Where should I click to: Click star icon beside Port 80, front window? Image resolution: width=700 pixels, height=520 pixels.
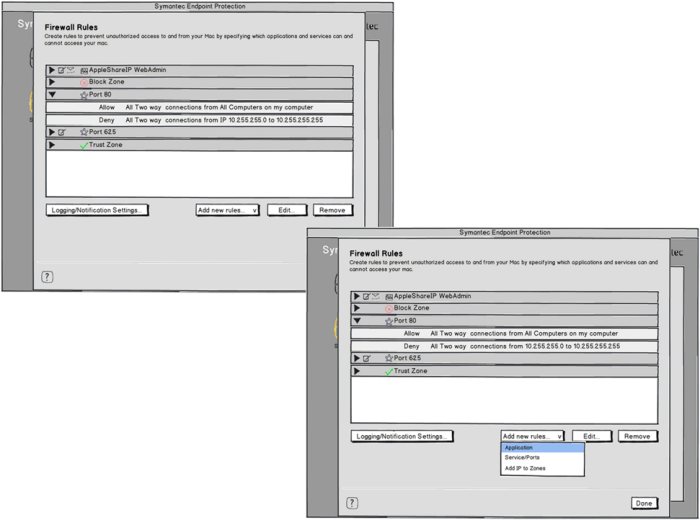(389, 321)
